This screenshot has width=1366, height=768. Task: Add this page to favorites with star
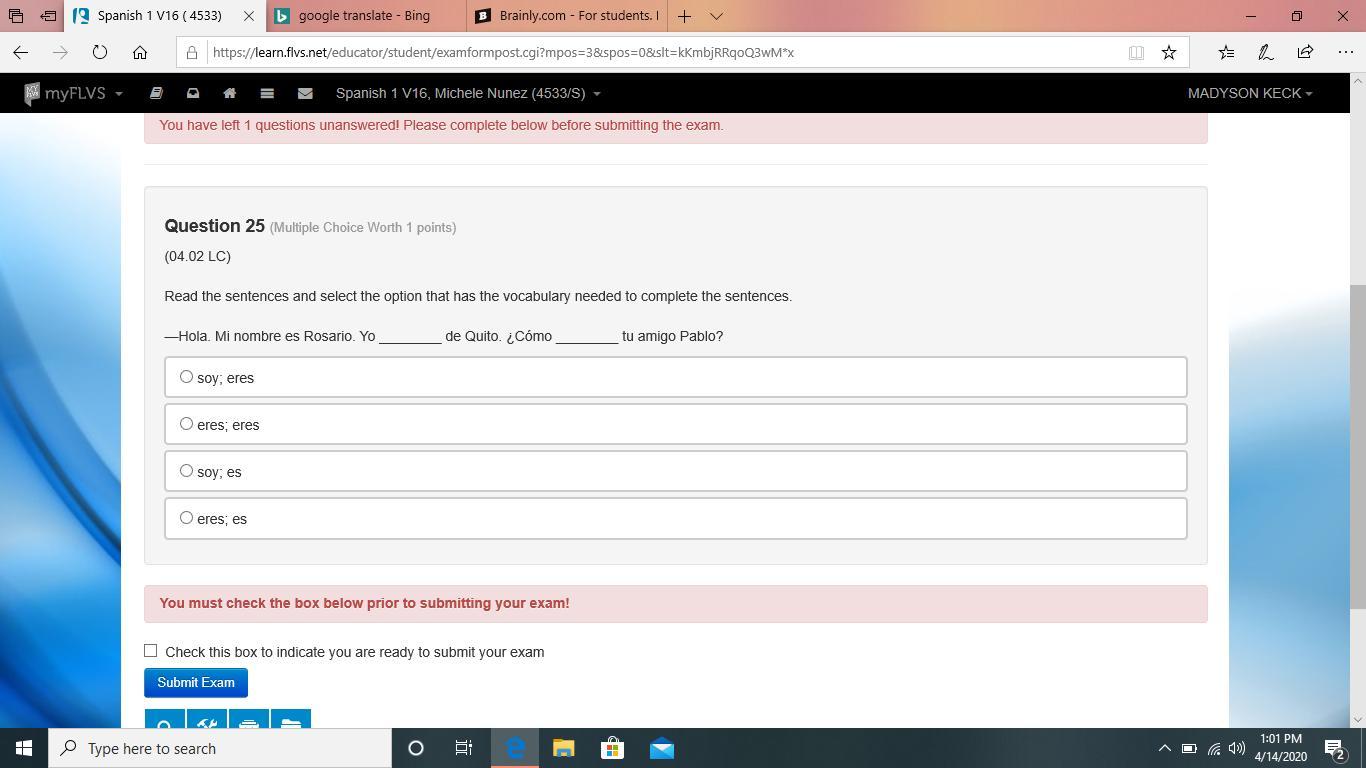tap(1168, 52)
